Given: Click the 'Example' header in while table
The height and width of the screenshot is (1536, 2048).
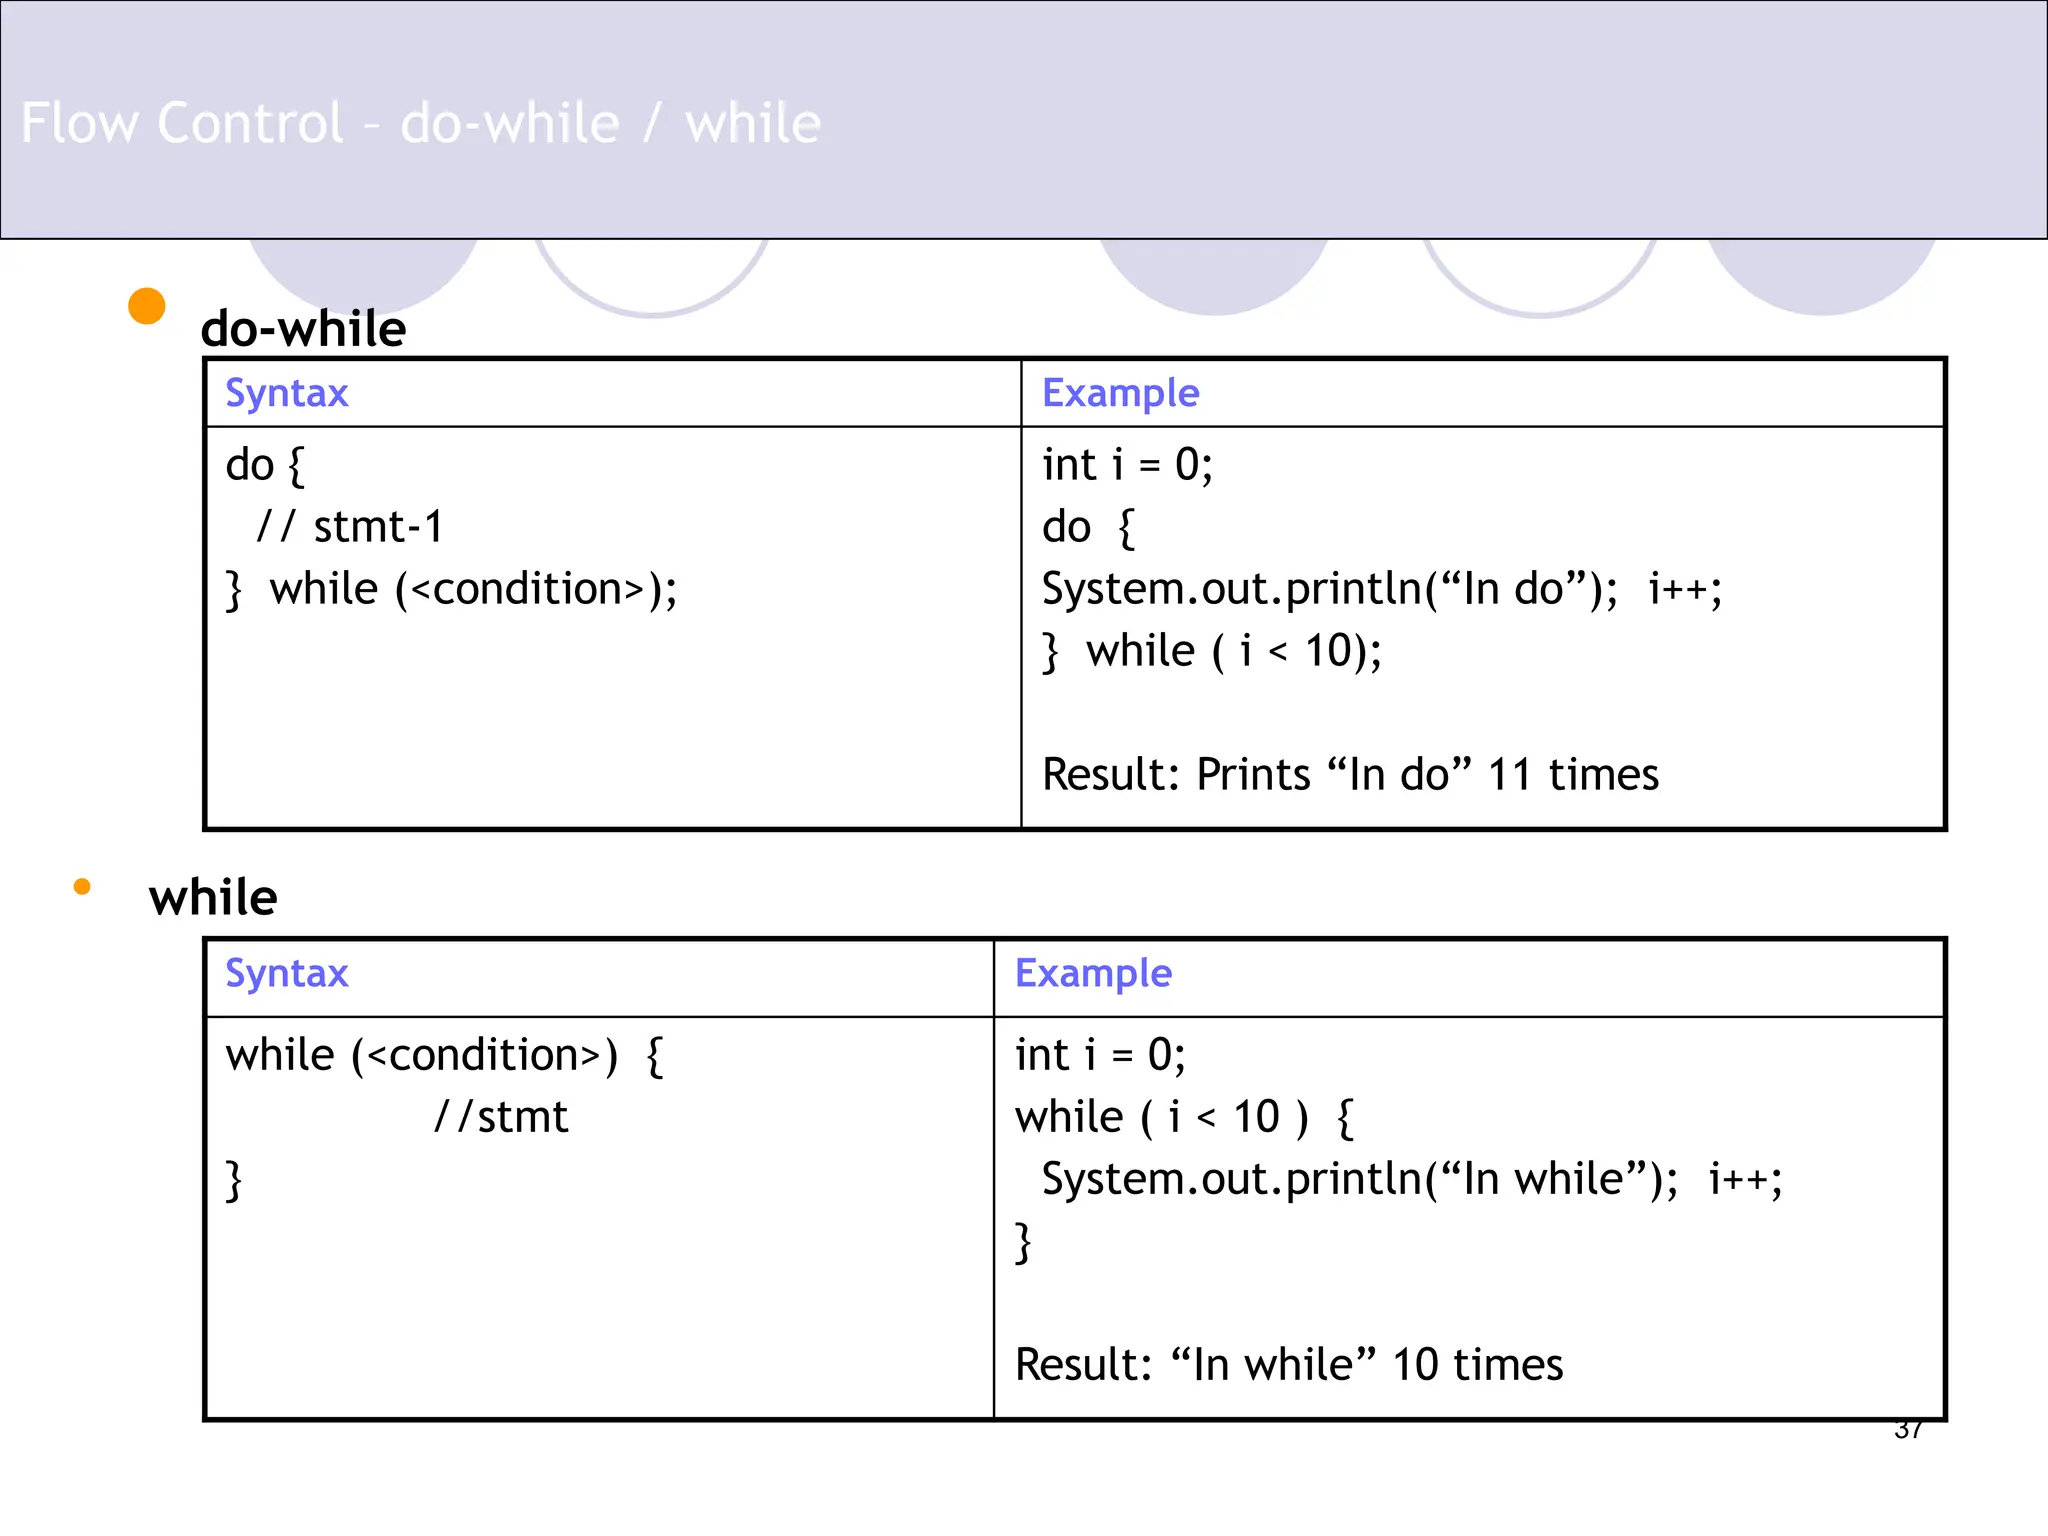Looking at the screenshot, I should coord(1093,973).
